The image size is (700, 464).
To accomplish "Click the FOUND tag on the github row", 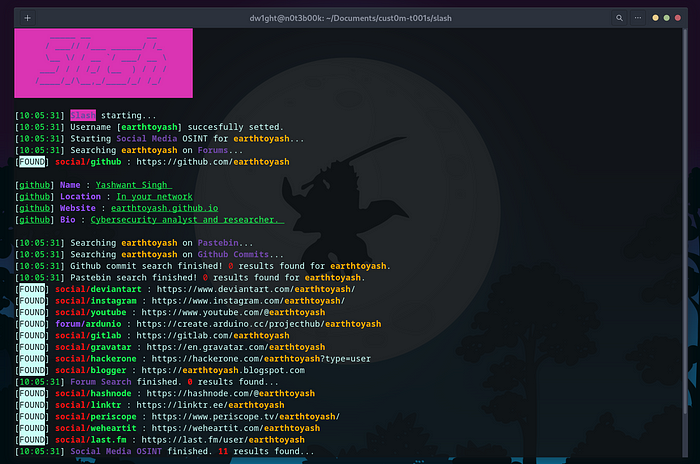I will click(x=32, y=162).
